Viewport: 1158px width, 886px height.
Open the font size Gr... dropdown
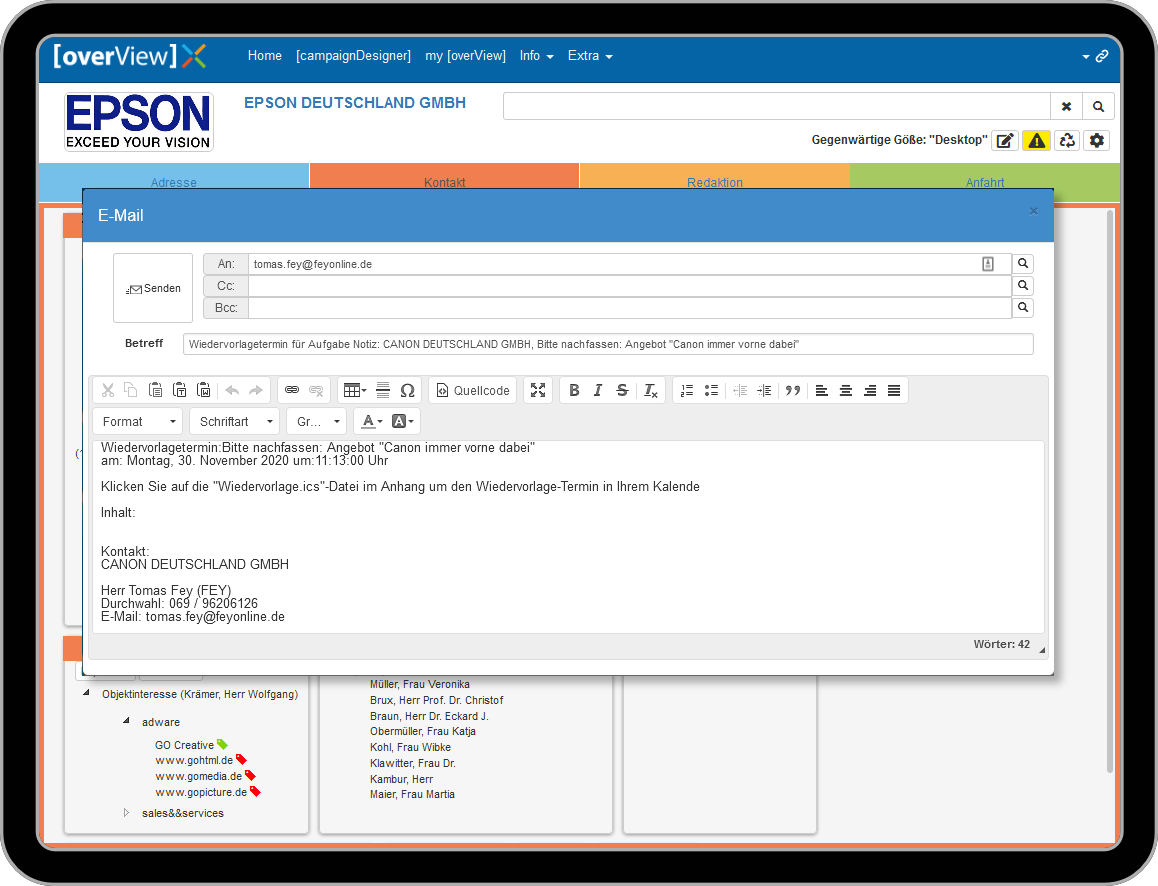point(317,422)
